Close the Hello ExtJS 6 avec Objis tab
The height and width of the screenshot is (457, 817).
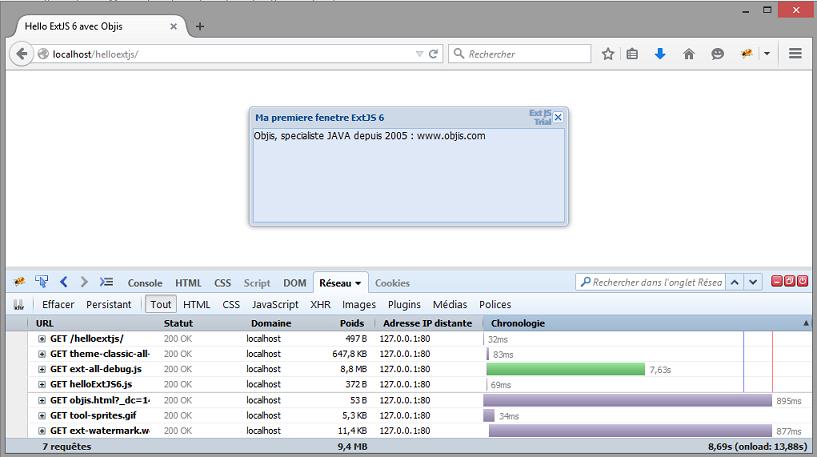click(174, 27)
